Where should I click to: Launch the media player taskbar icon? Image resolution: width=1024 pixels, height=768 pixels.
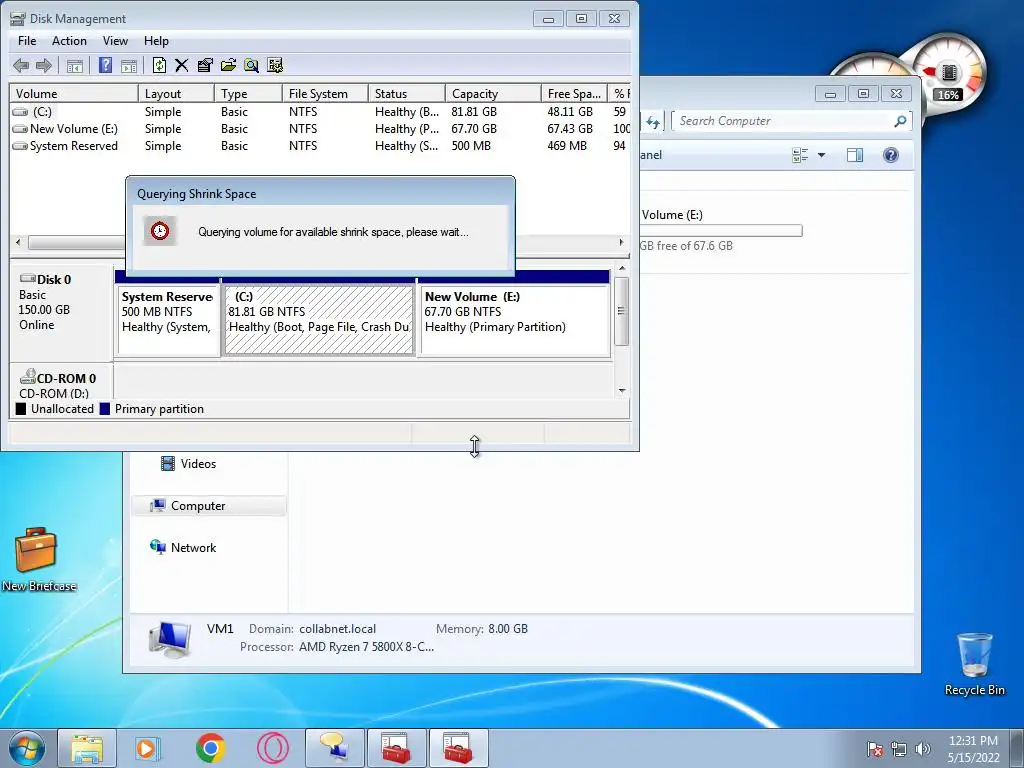(148, 748)
